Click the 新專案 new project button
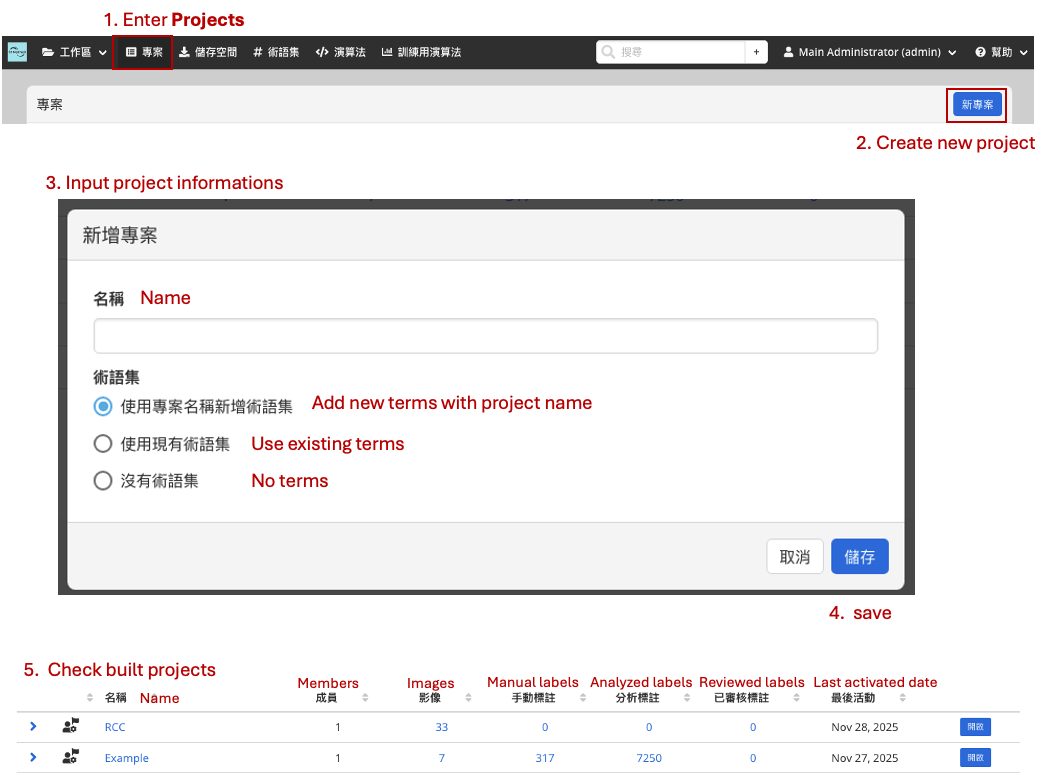 click(976, 104)
